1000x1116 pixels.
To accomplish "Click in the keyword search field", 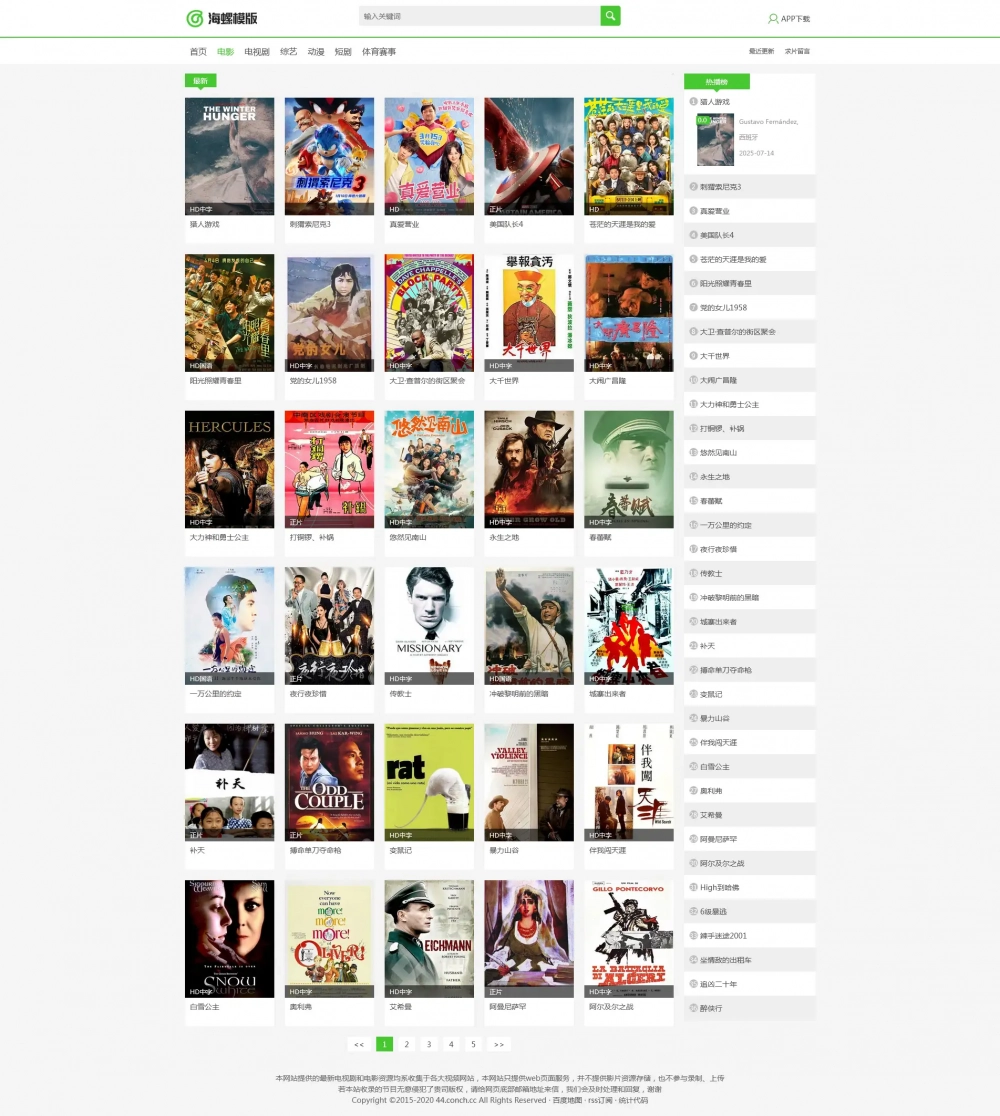I will [x=480, y=16].
